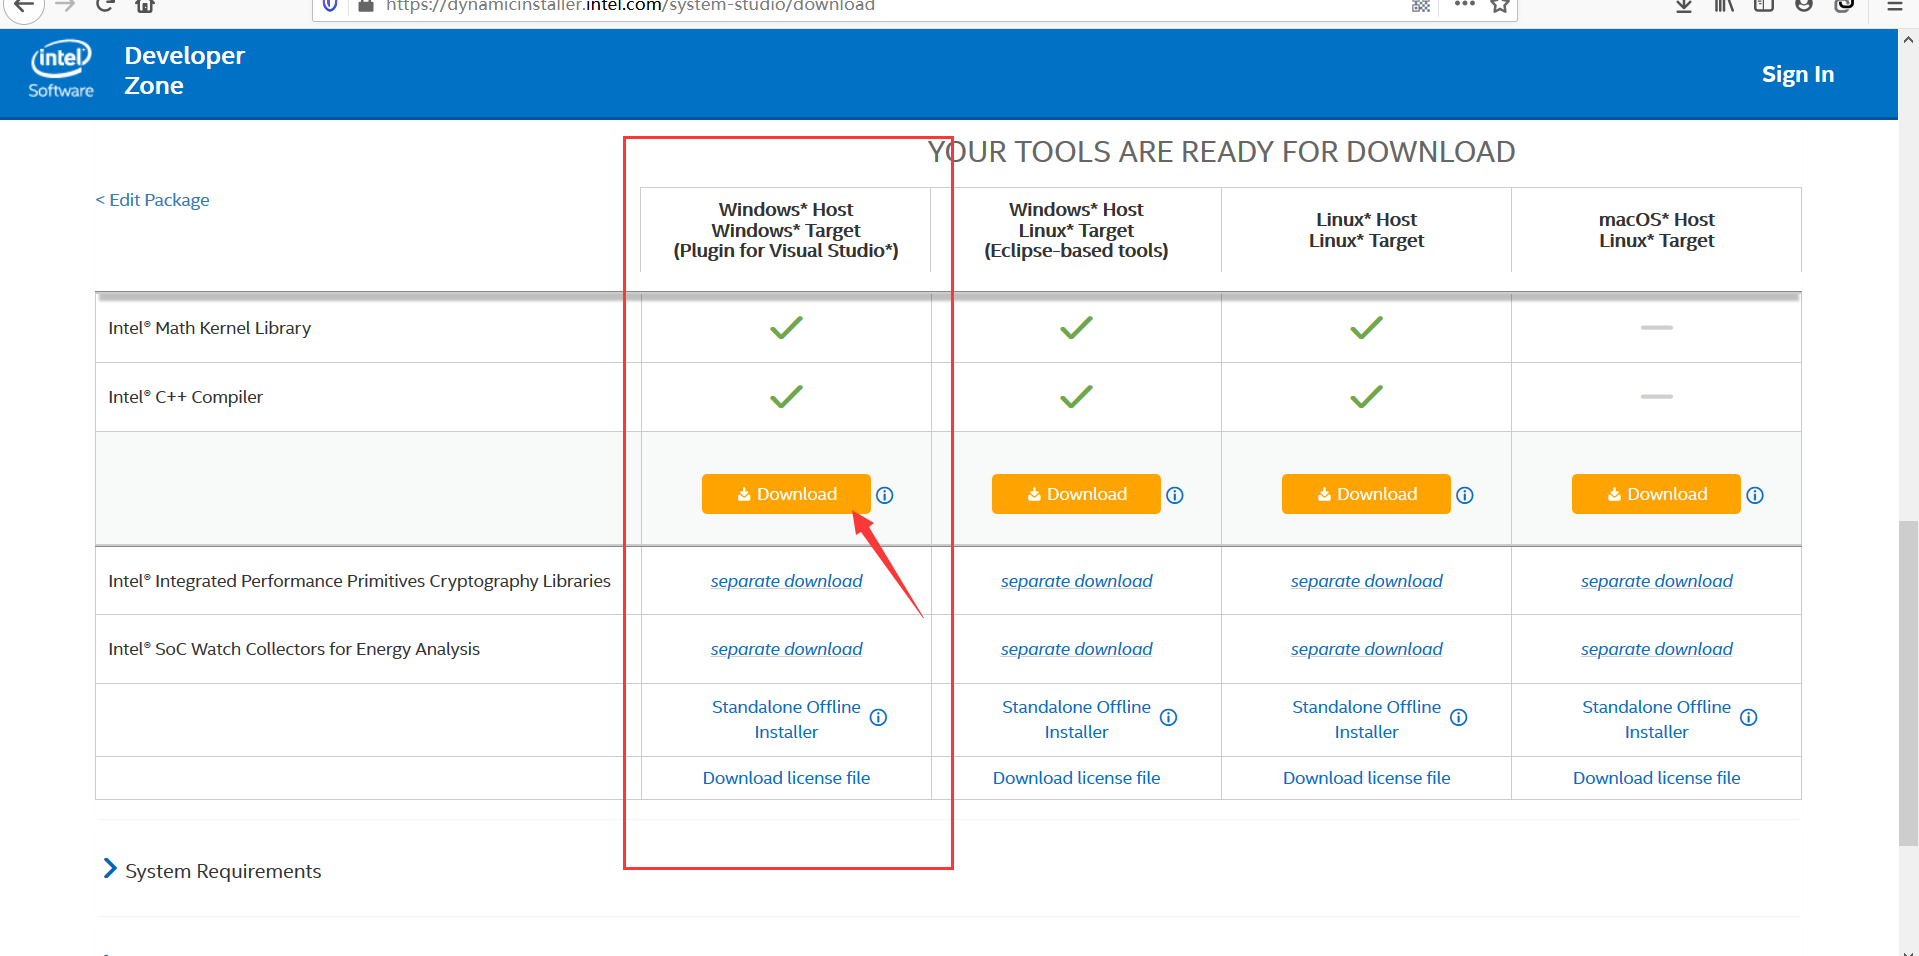Open the browser downloads arrow icon
Viewport: 1919px width, 956px height.
click(x=1684, y=6)
